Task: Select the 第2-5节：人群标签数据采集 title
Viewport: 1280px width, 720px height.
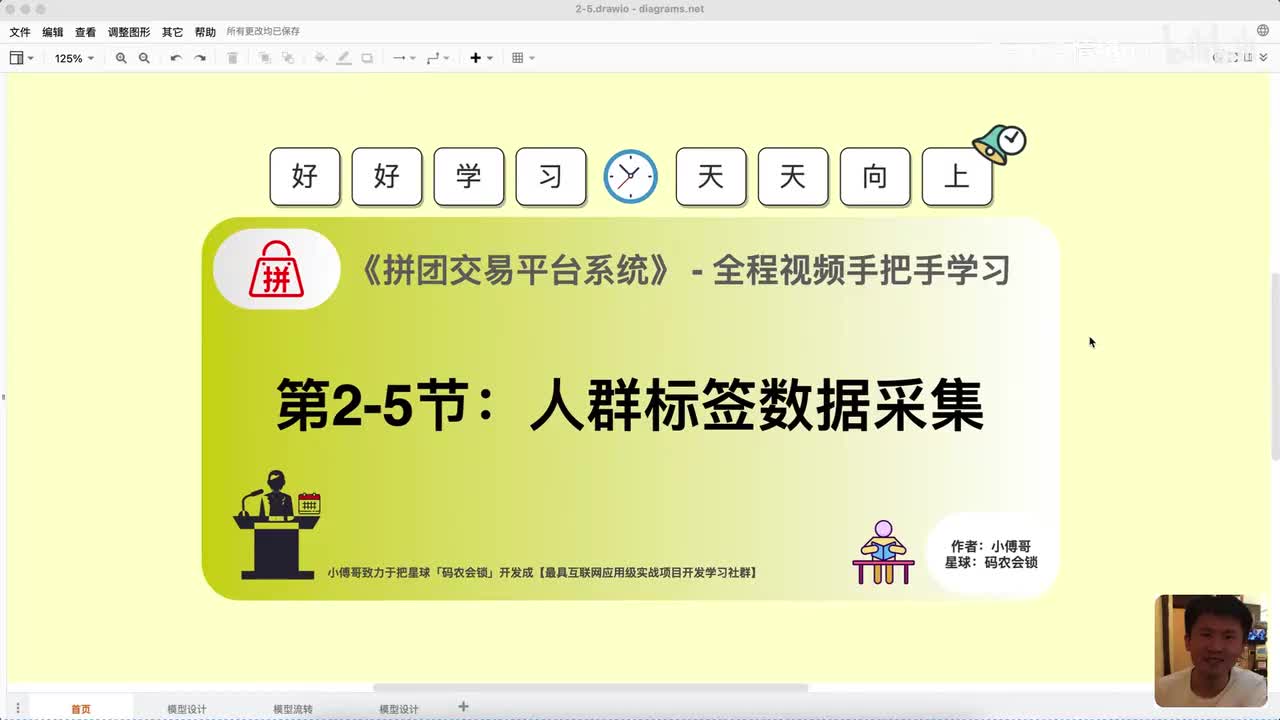Action: coord(630,405)
